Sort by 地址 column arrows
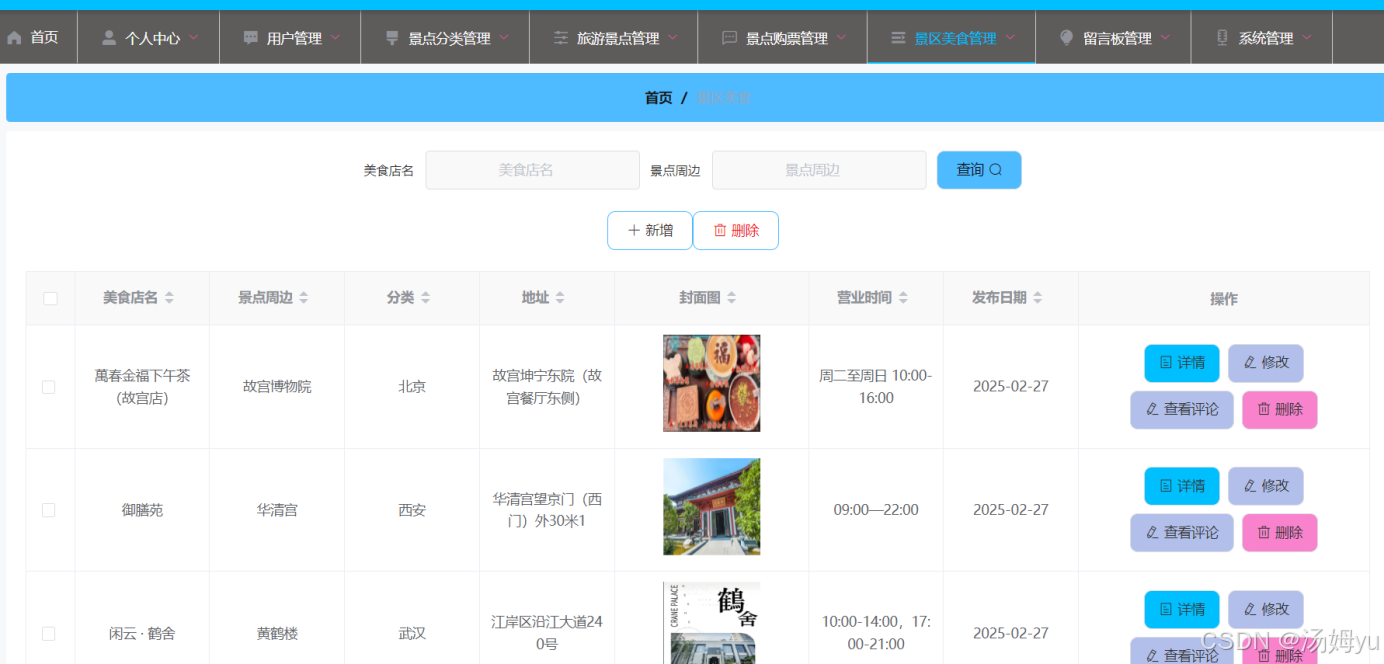The height and width of the screenshot is (664, 1384). point(560,298)
